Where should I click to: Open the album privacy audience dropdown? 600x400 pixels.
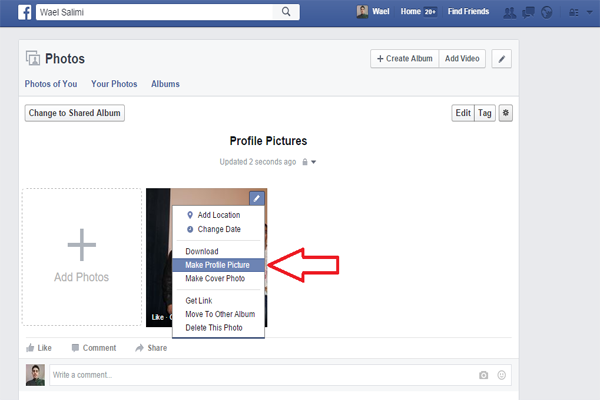point(309,162)
